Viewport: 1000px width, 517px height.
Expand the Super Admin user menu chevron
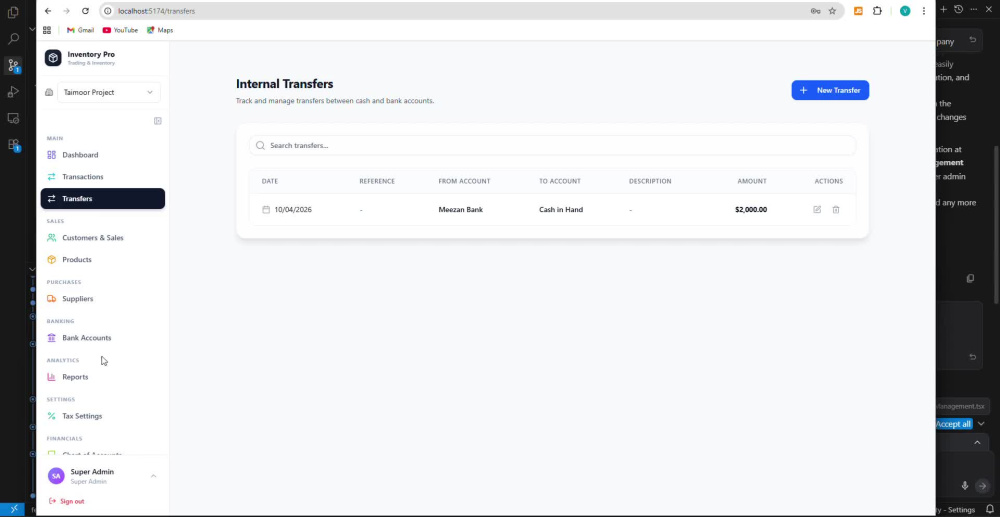tap(153, 476)
